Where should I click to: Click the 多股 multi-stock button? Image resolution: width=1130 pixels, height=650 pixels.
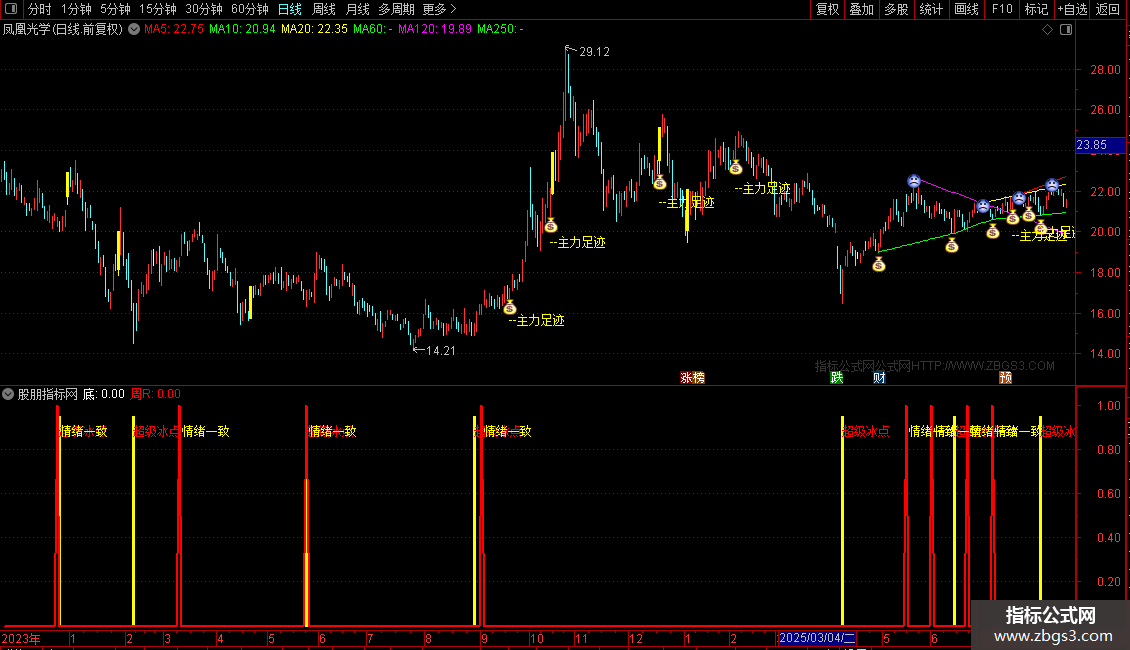[x=896, y=9]
